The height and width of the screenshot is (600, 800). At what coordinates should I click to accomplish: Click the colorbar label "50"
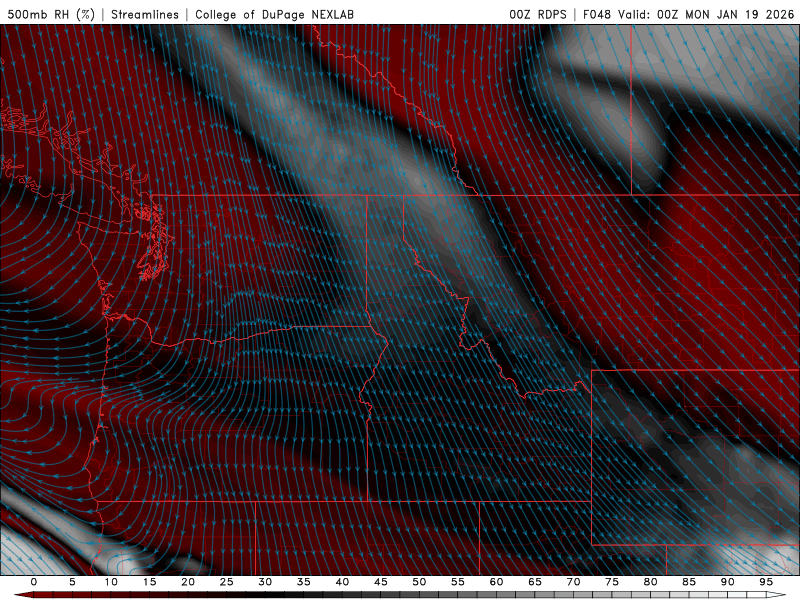(x=419, y=582)
